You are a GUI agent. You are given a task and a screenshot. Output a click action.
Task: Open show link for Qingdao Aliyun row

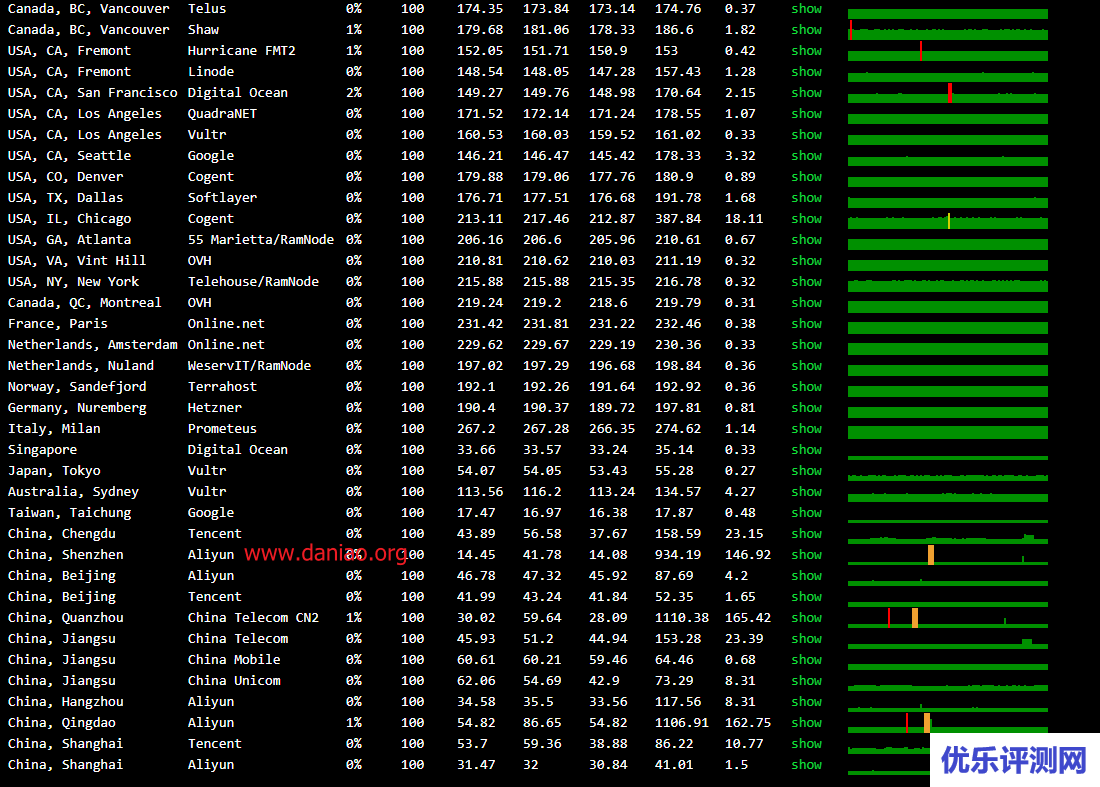pyautogui.click(x=806, y=723)
